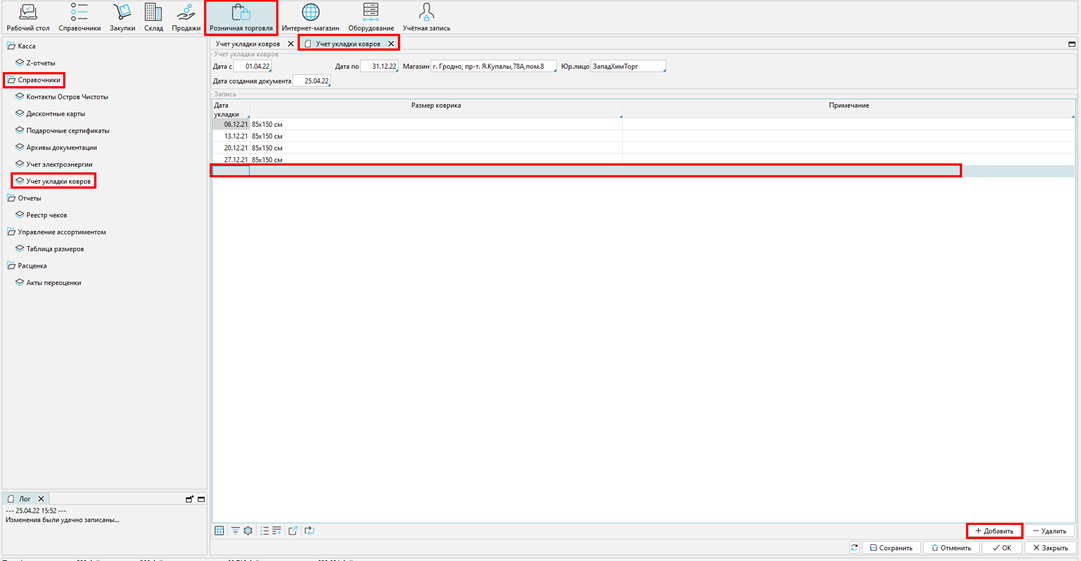Open the Закупки section with the cart icon
The image size is (1081, 561).
click(x=122, y=17)
